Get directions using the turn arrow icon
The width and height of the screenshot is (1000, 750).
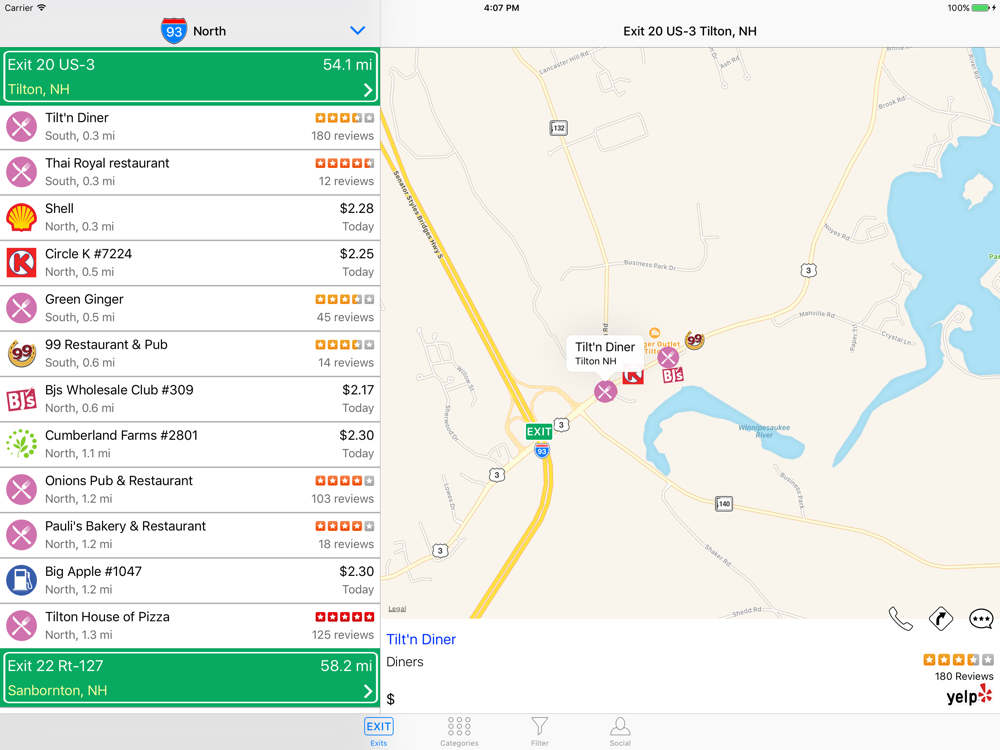coord(941,619)
